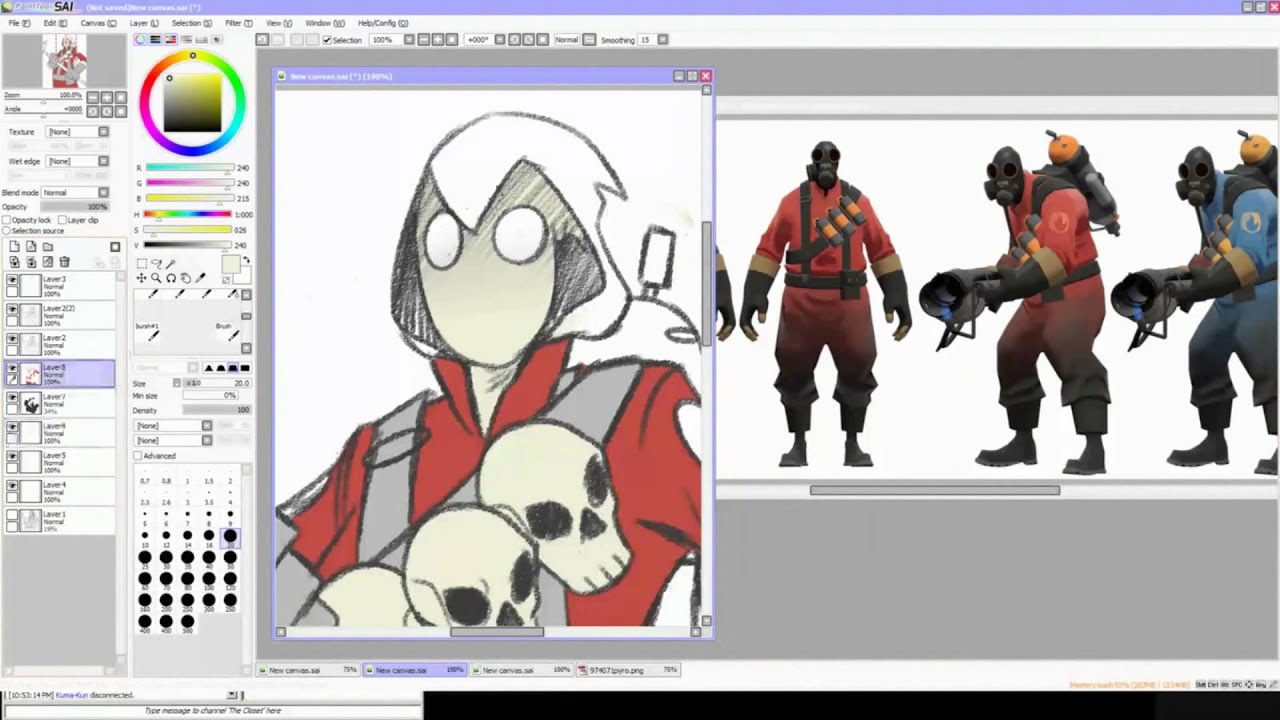Select Layer5 in the layer list
Screen dimensions: 1280x720
tap(59, 462)
